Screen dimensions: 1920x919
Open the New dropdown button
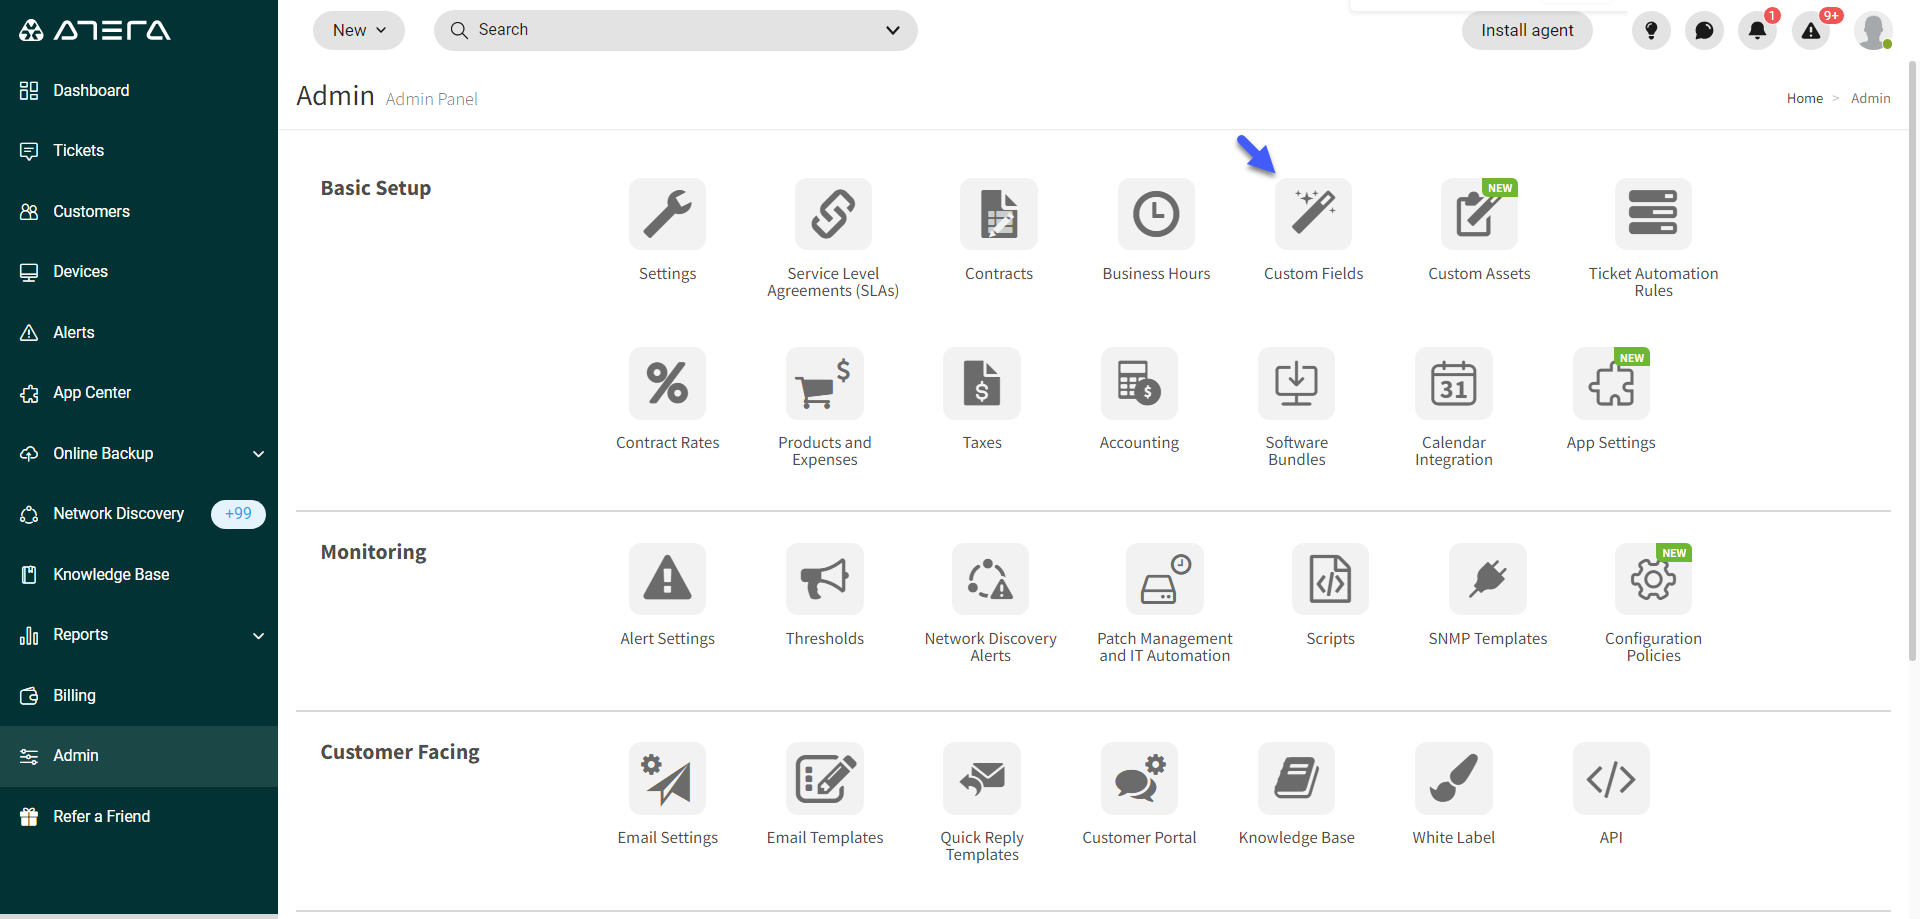pyautogui.click(x=359, y=31)
